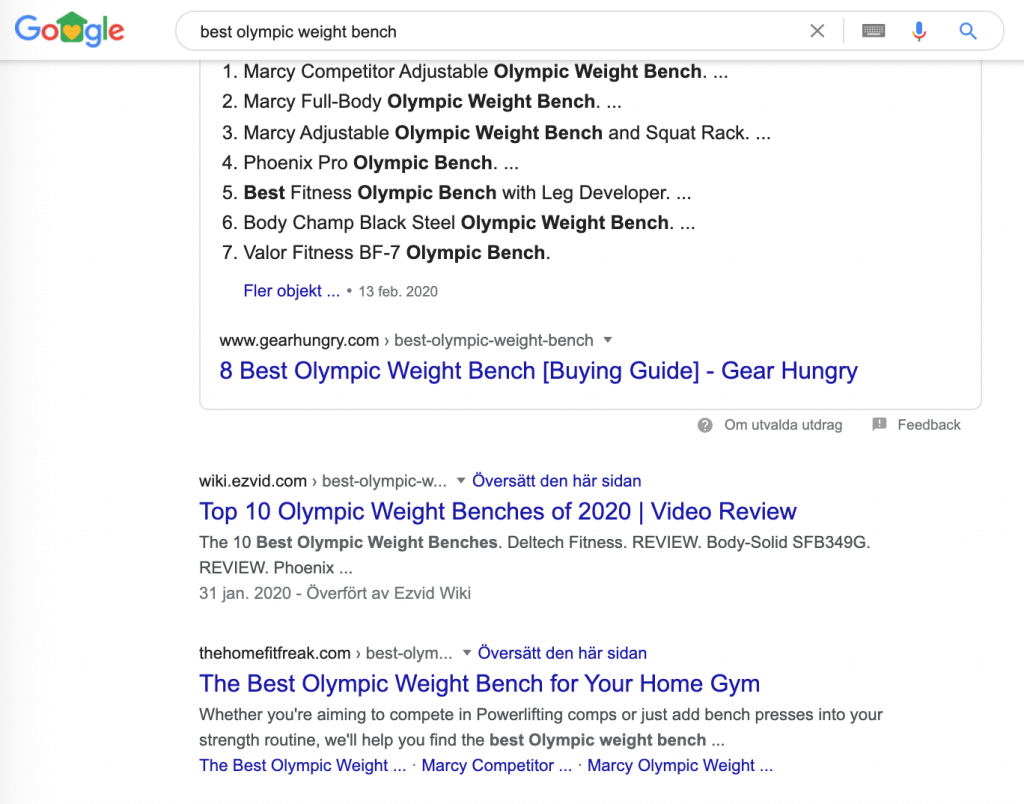Open Top 10 Olympic Weight Benches result
Screen dimensions: 1024x804
(x=498, y=511)
